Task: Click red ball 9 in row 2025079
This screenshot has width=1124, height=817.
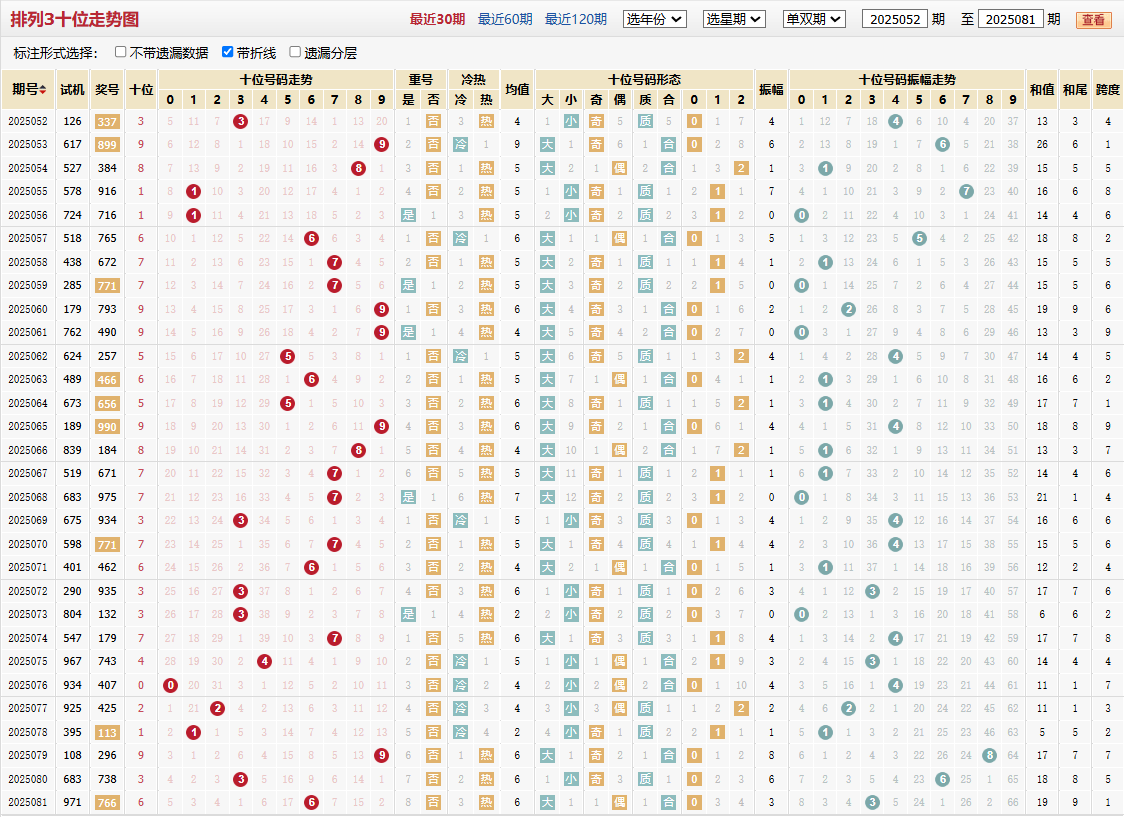Action: click(381, 755)
